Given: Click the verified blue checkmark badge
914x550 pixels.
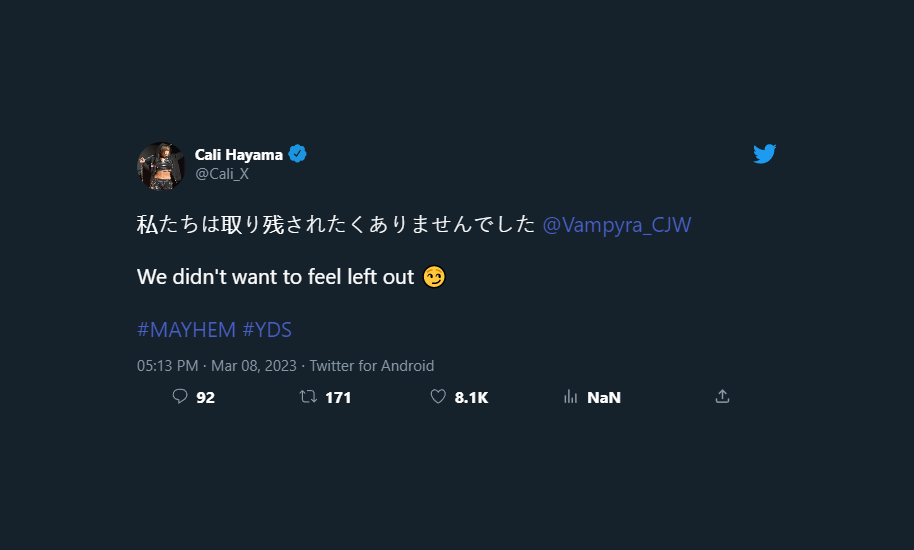Looking at the screenshot, I should click(x=298, y=154).
